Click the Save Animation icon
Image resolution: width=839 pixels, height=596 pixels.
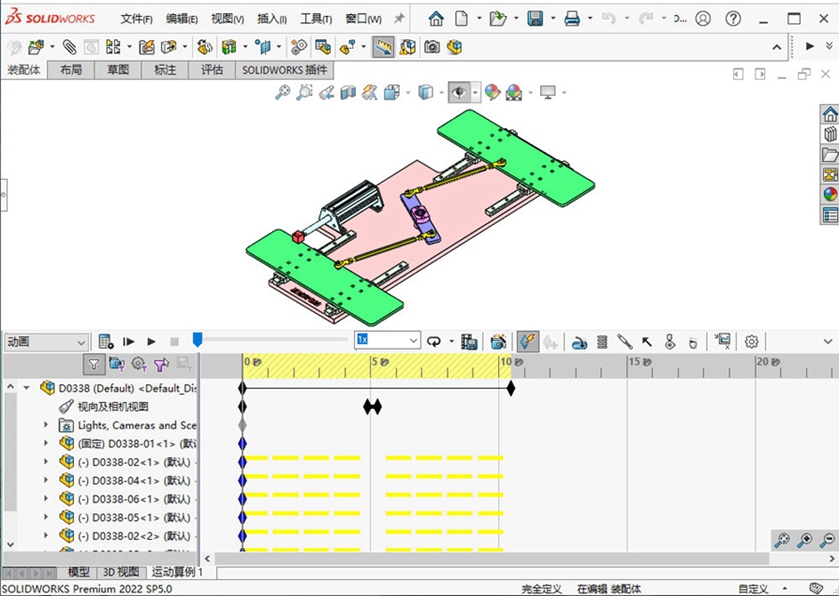pyautogui.click(x=469, y=341)
